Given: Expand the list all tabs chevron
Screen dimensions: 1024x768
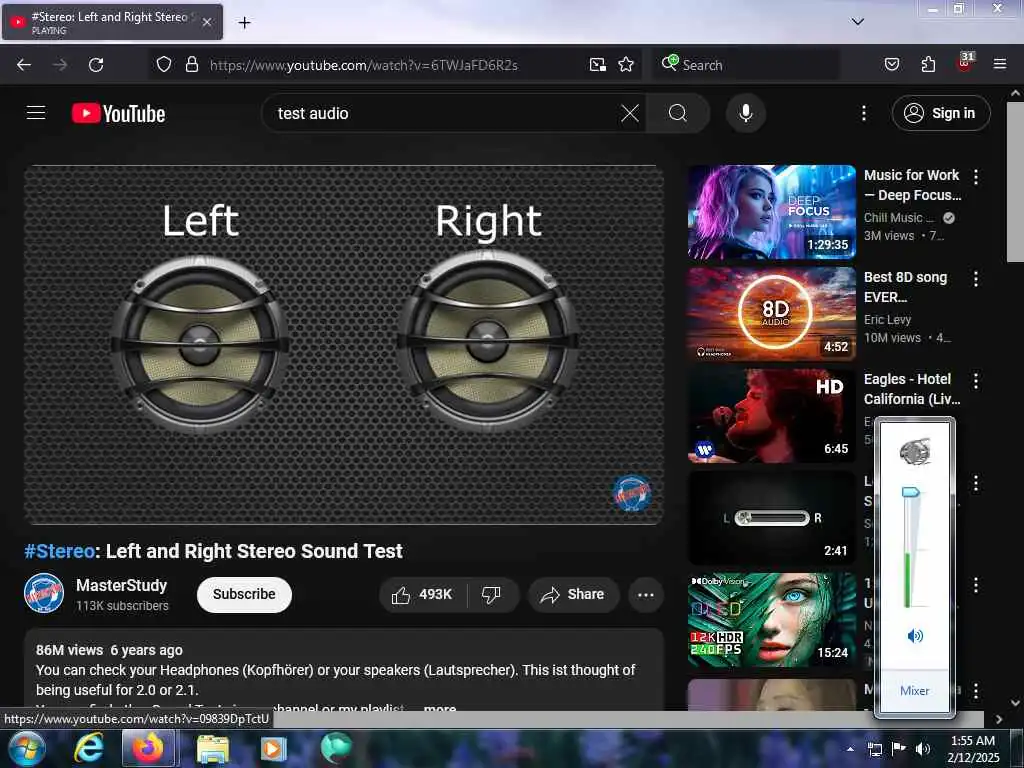Looking at the screenshot, I should (857, 22).
